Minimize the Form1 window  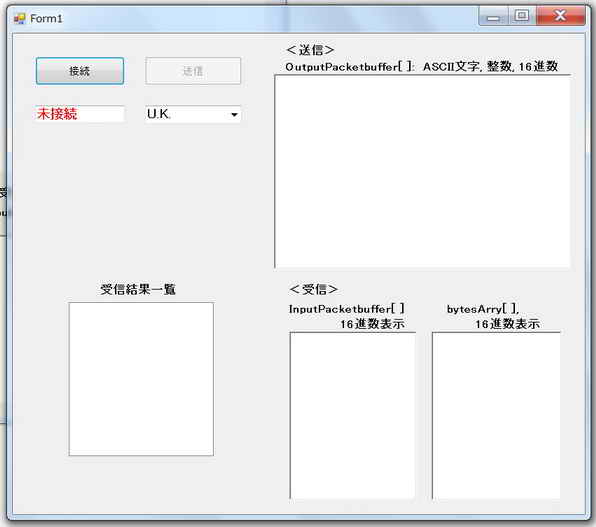point(493,17)
